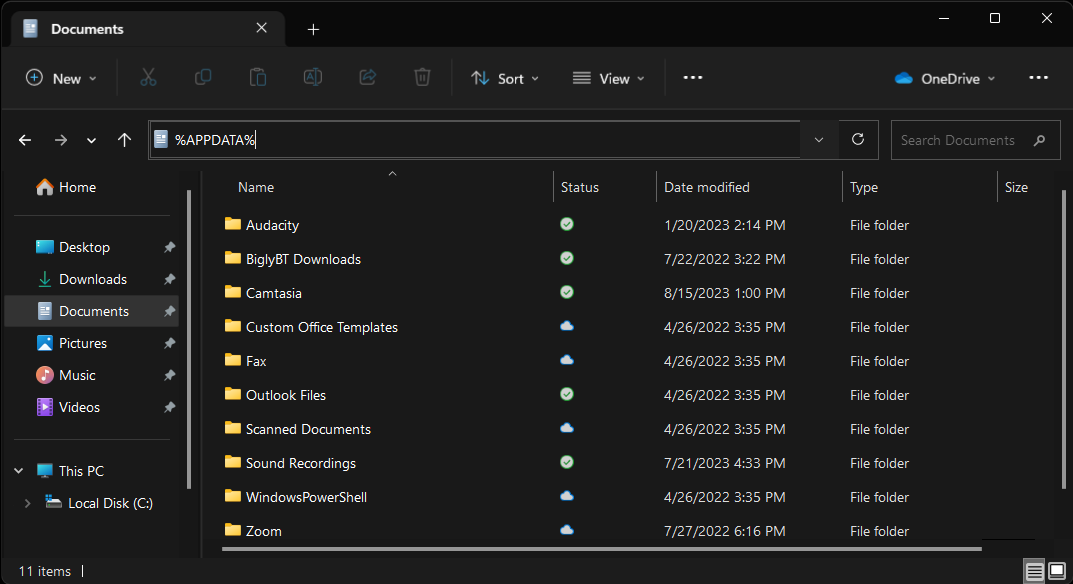1073x584 pixels.
Task: Select the Zoom folder icon
Action: 233,530
